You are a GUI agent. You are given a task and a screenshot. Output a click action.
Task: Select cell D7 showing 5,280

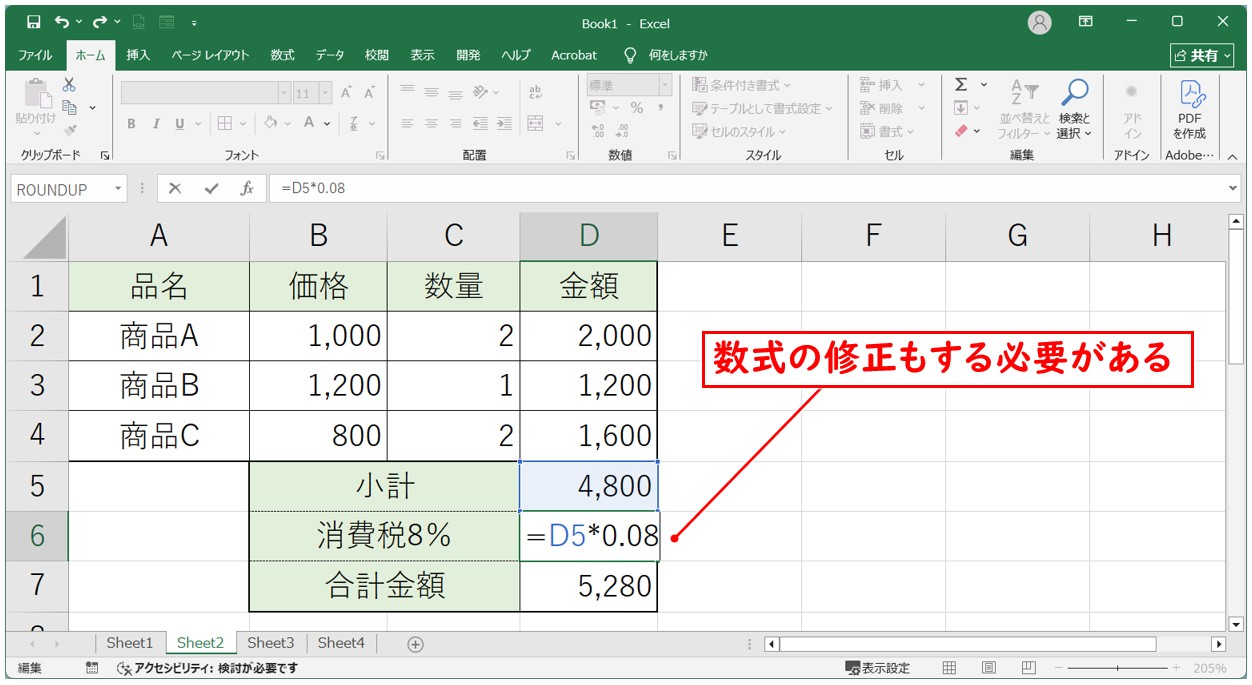click(x=589, y=586)
